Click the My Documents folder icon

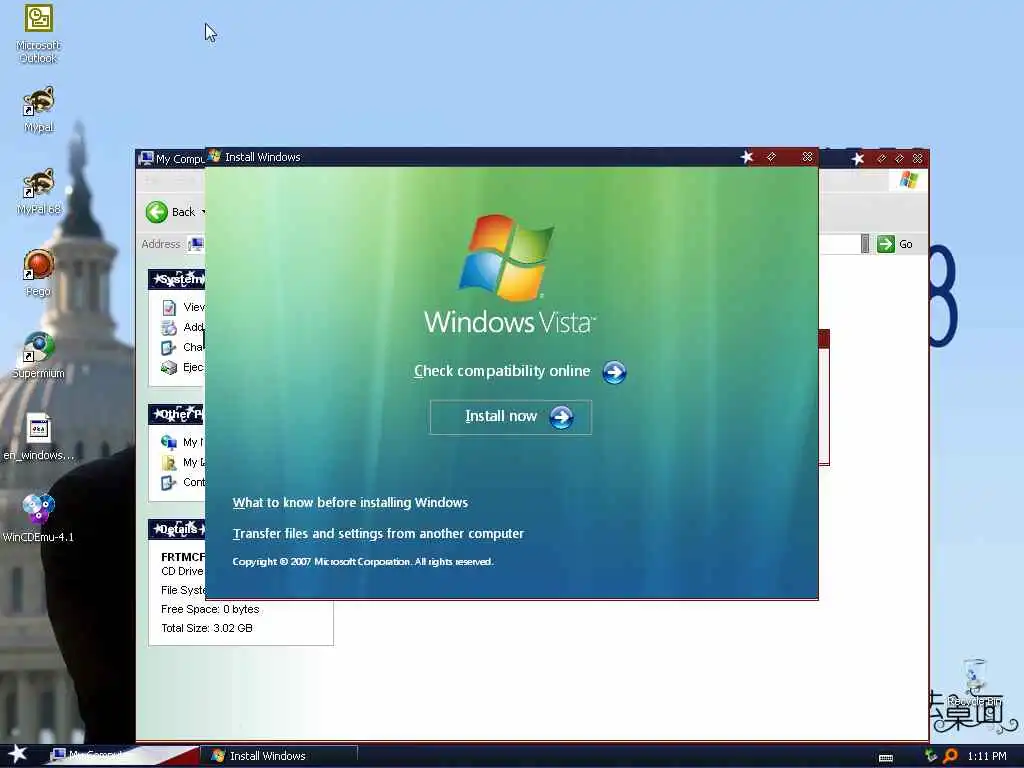click(169, 462)
